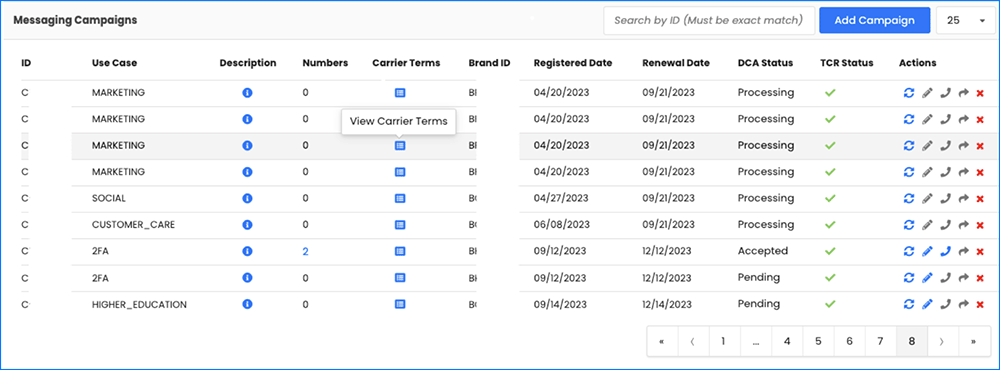The height and width of the screenshot is (370, 1000).
Task: Delete the SOCIAL campaign
Action: (x=980, y=199)
